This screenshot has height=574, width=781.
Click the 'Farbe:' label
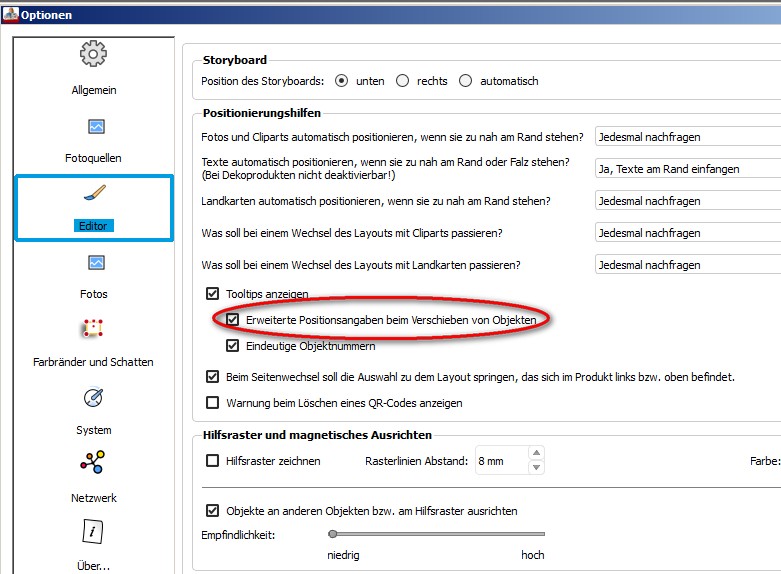coord(765,461)
